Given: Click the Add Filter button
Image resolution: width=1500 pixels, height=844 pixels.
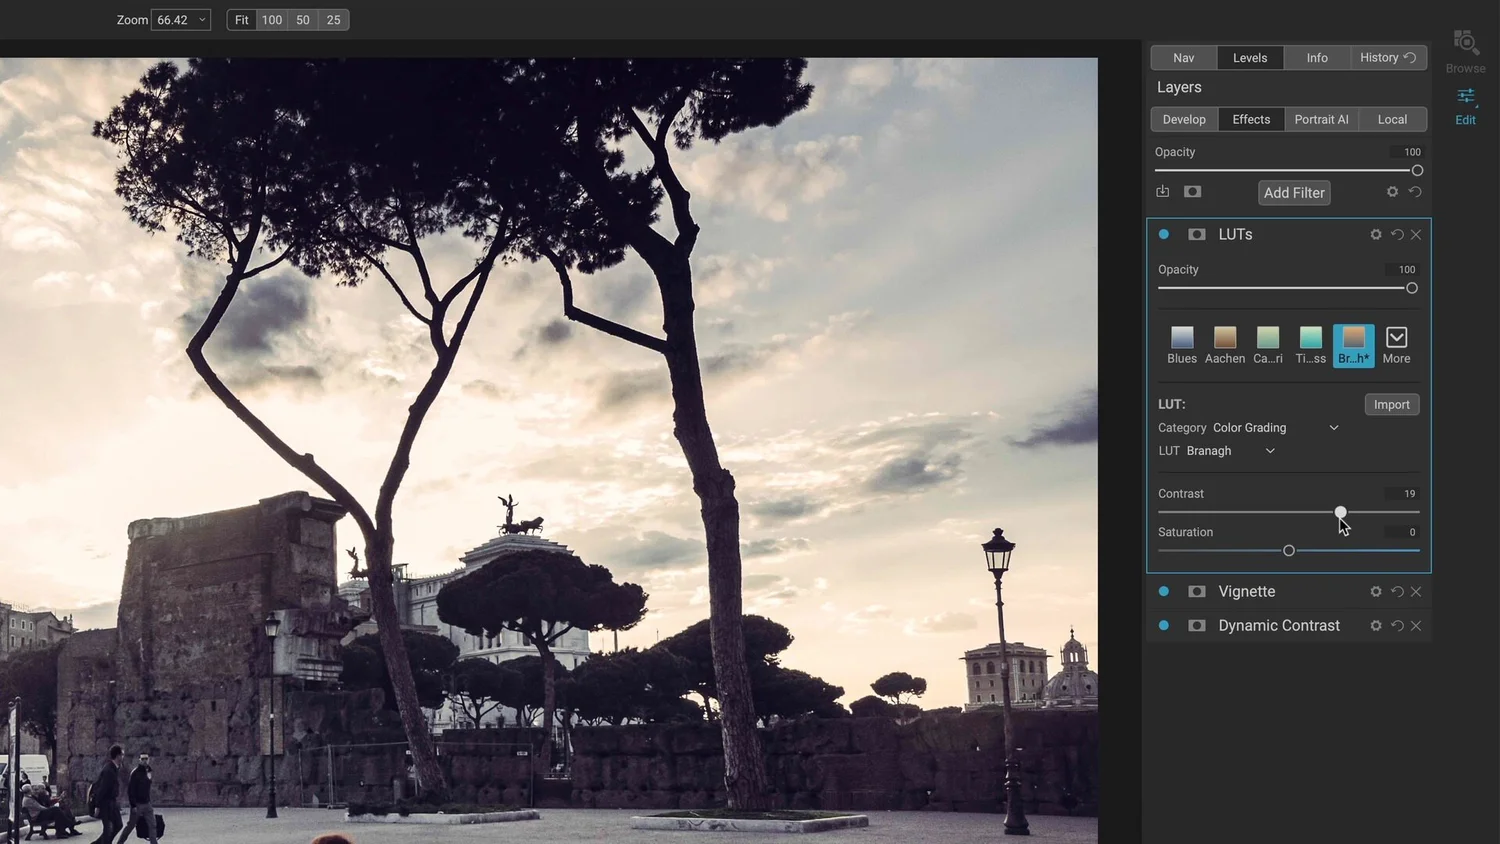Looking at the screenshot, I should point(1293,192).
